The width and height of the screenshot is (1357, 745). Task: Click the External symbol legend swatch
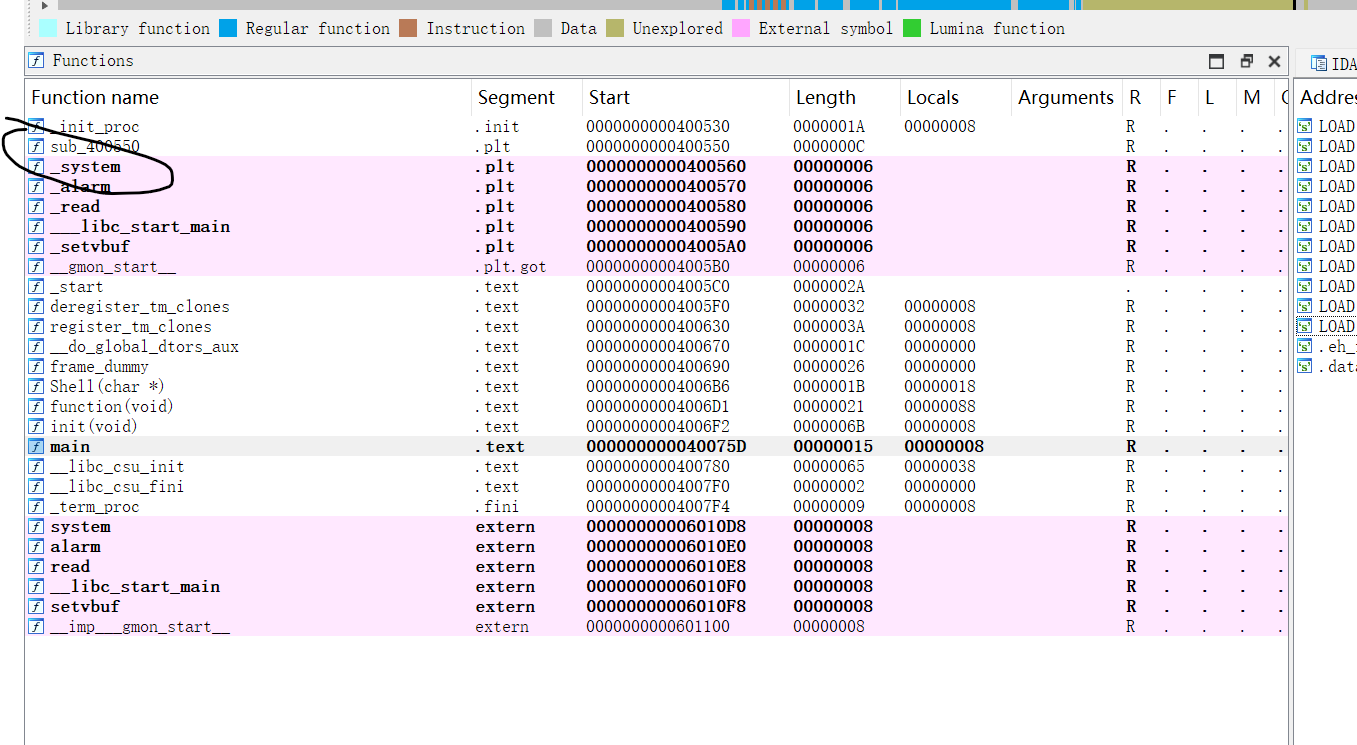click(741, 28)
